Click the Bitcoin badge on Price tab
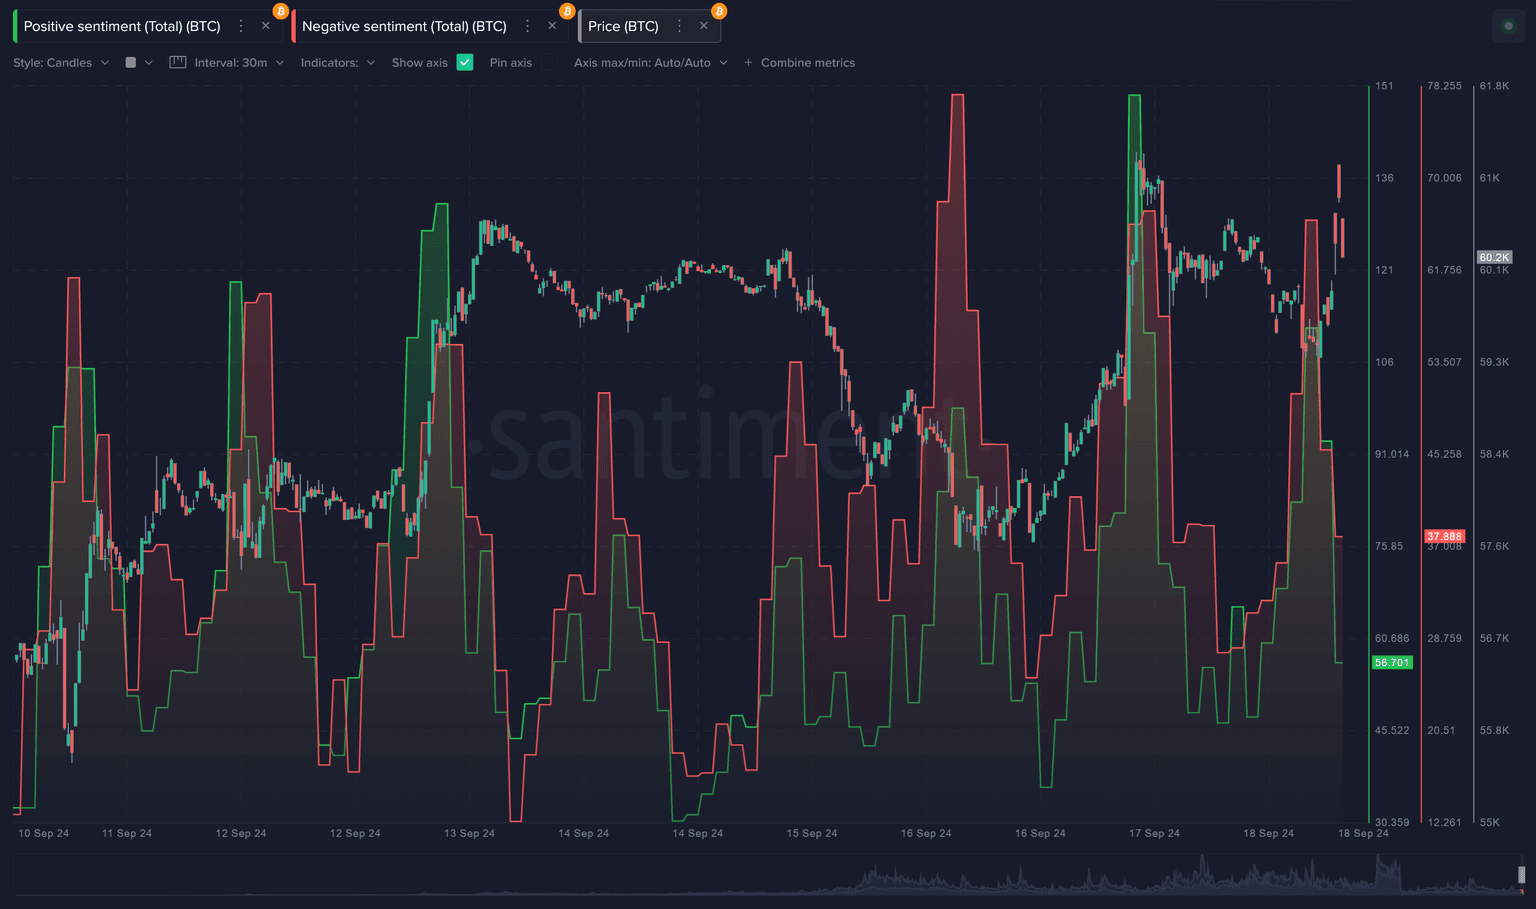The width and height of the screenshot is (1536, 909). pyautogui.click(x=719, y=11)
